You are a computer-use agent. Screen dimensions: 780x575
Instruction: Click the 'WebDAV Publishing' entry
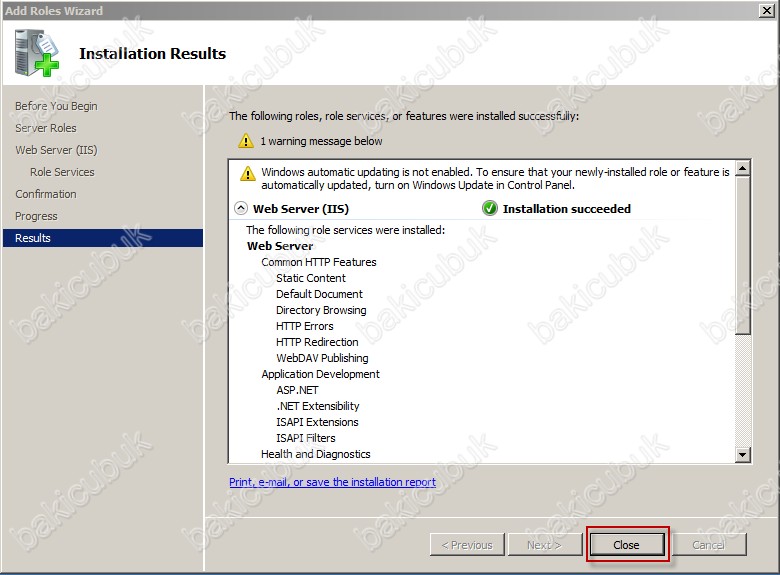click(x=322, y=358)
